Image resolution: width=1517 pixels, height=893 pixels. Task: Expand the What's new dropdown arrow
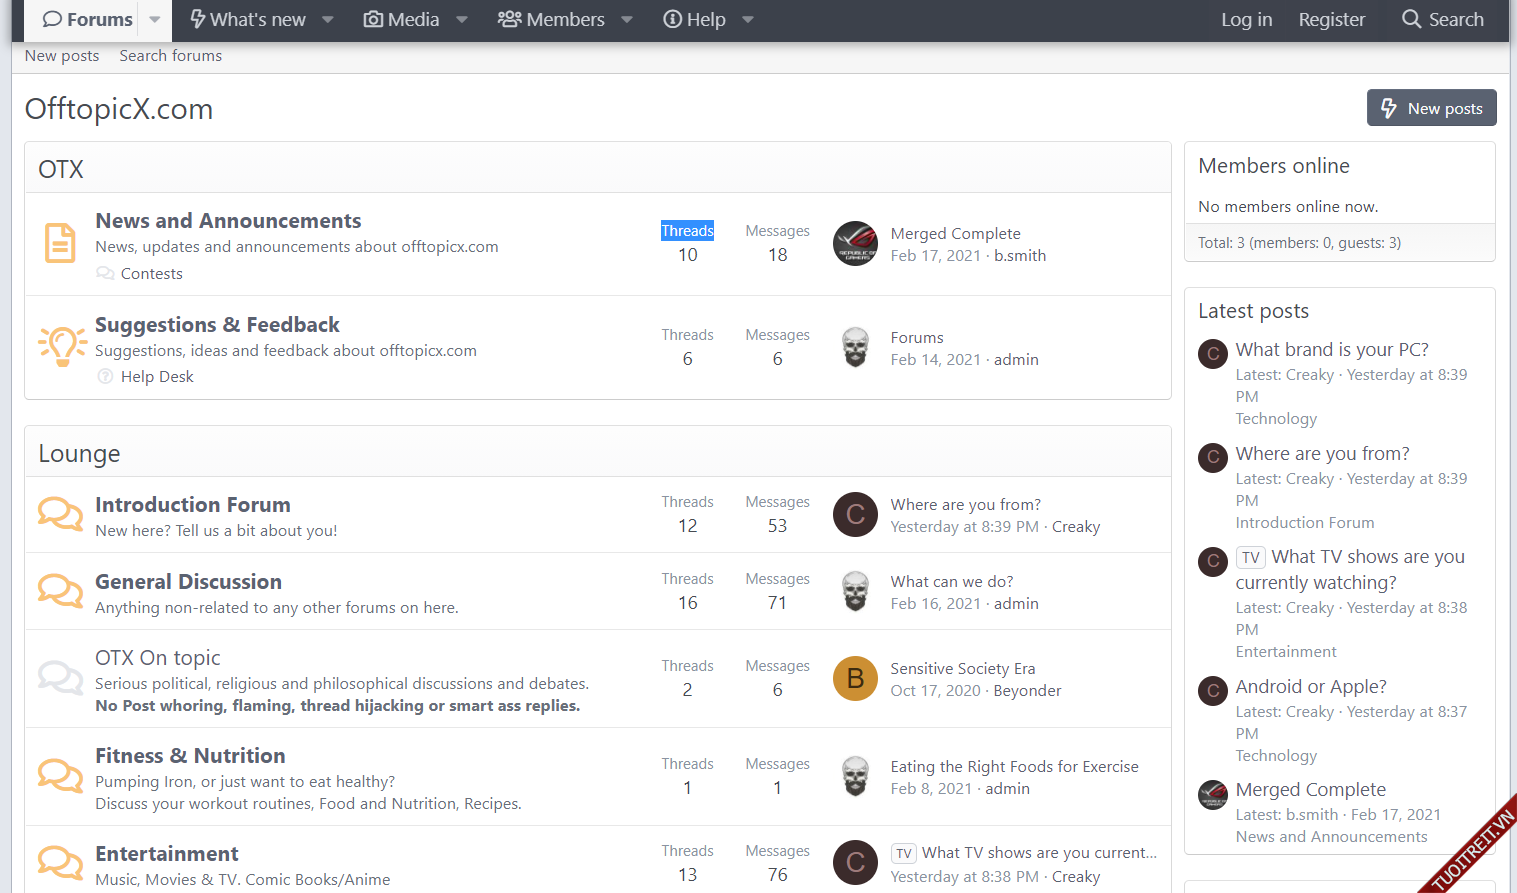pyautogui.click(x=328, y=20)
